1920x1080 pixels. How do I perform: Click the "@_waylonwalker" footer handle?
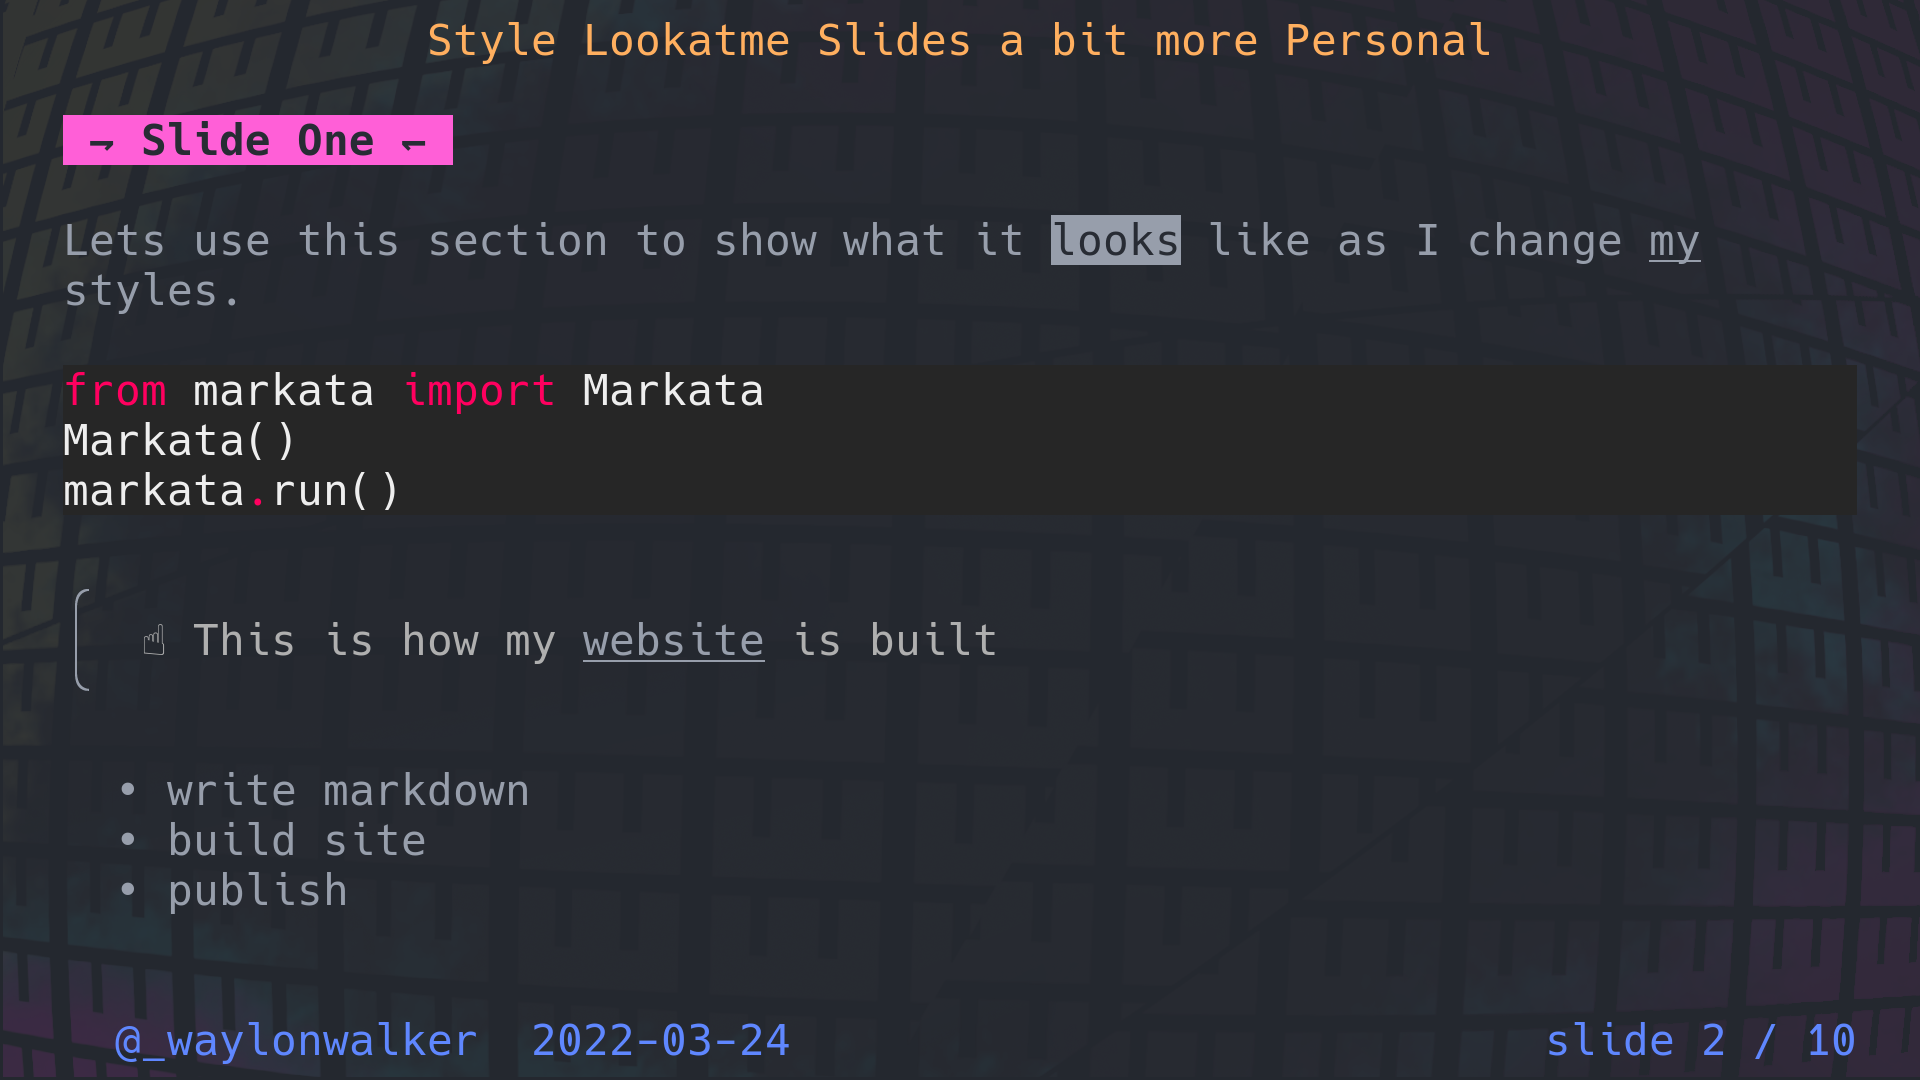pos(296,1041)
